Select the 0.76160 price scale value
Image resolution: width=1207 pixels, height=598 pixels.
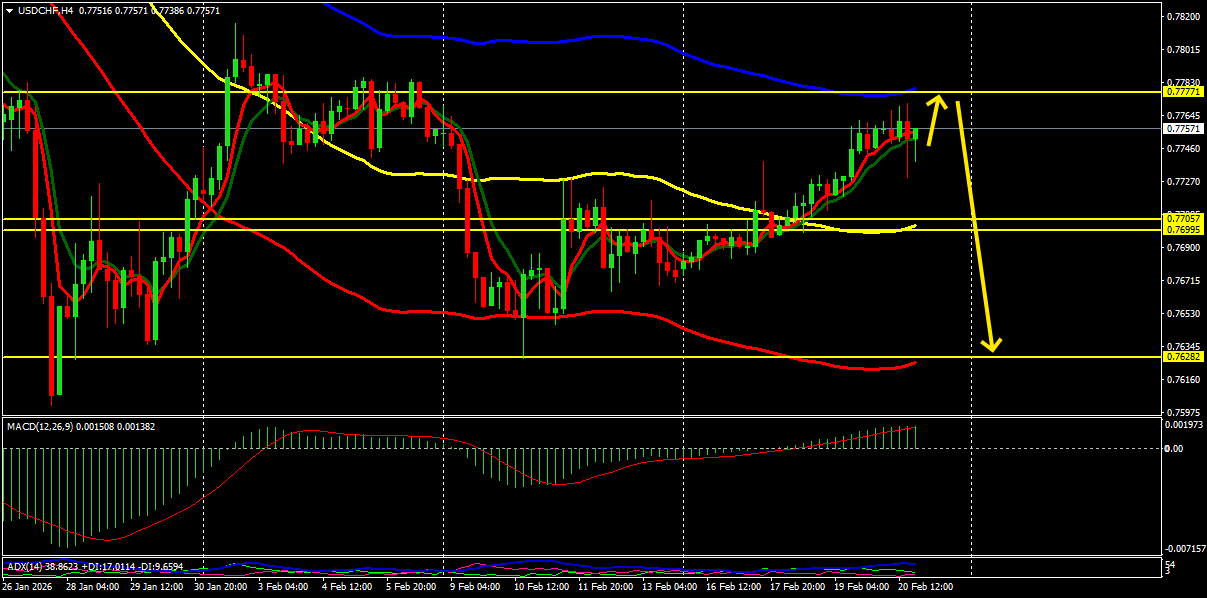pyautogui.click(x=1183, y=380)
